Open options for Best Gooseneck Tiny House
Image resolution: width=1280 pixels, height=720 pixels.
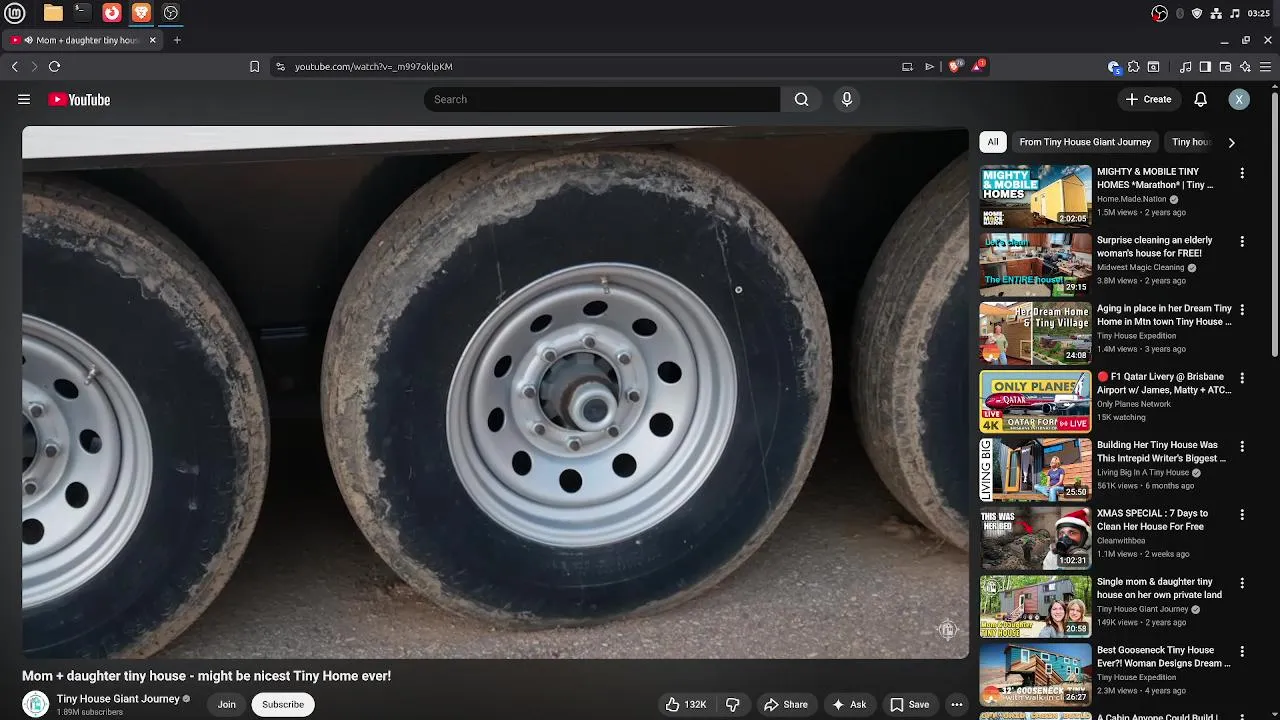click(x=1242, y=651)
